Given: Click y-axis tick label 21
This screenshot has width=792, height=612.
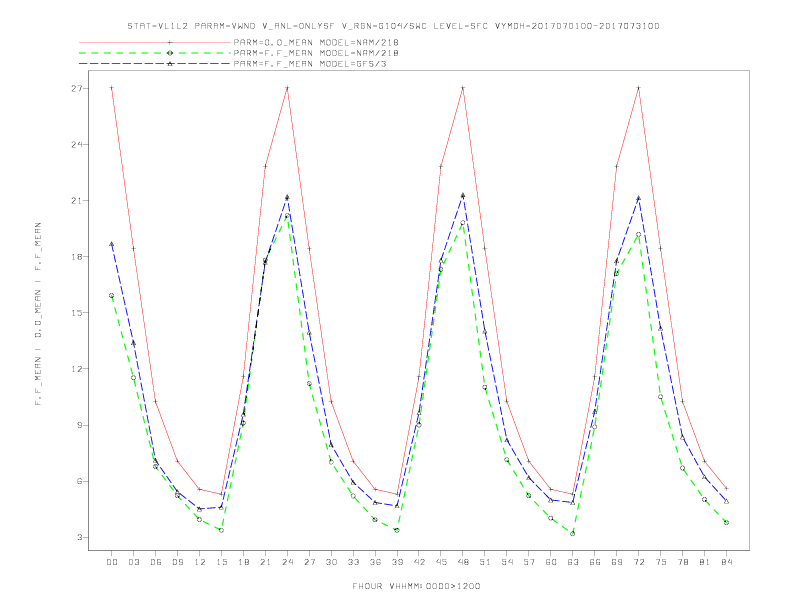Looking at the screenshot, I should [x=77, y=200].
